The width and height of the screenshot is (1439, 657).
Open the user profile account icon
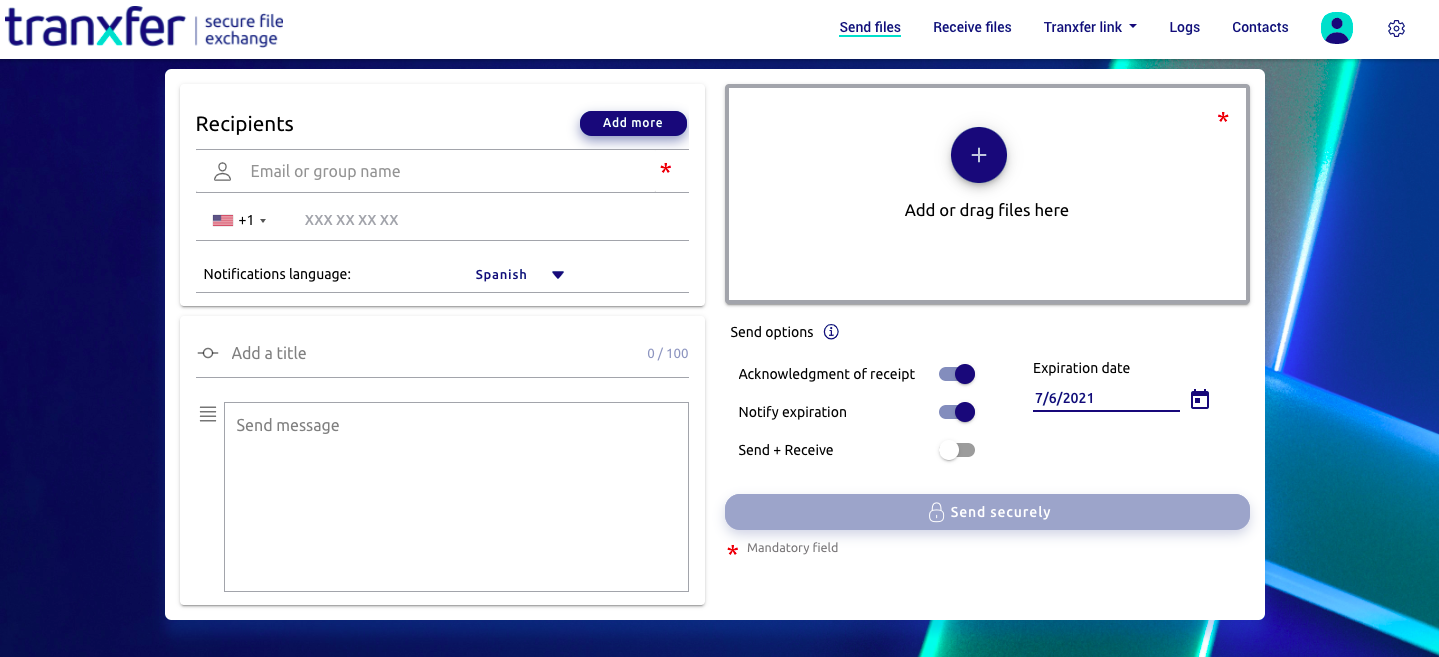click(1336, 27)
